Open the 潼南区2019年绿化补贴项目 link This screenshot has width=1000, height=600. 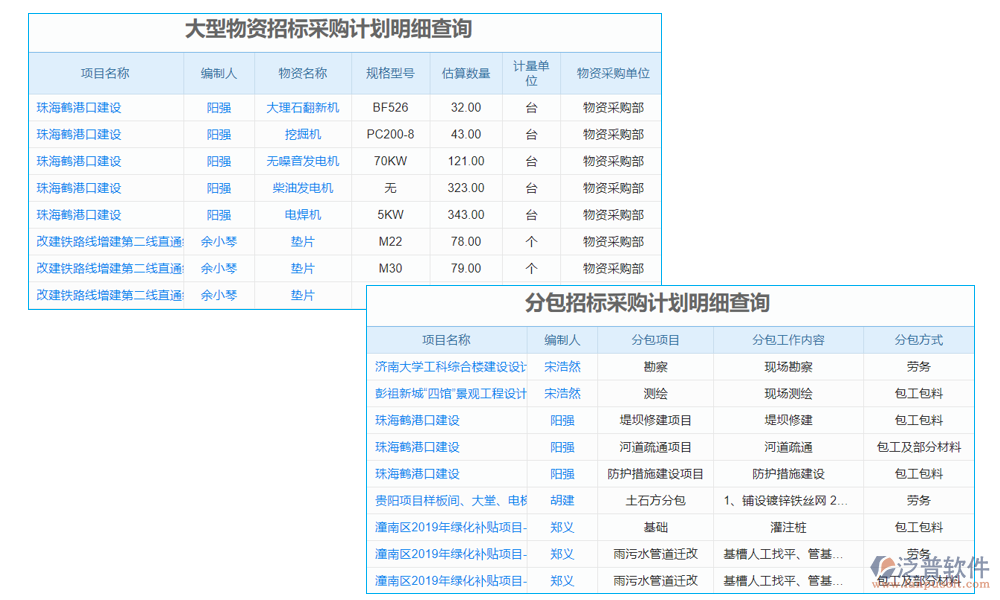(446, 527)
